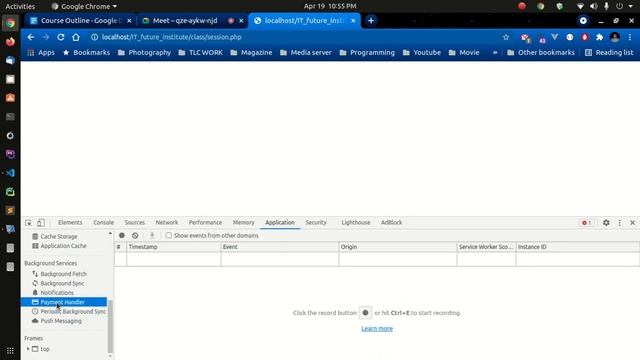
Task: Click the DevTools sidebar vertical scrollbar
Action: [x=110, y=327]
